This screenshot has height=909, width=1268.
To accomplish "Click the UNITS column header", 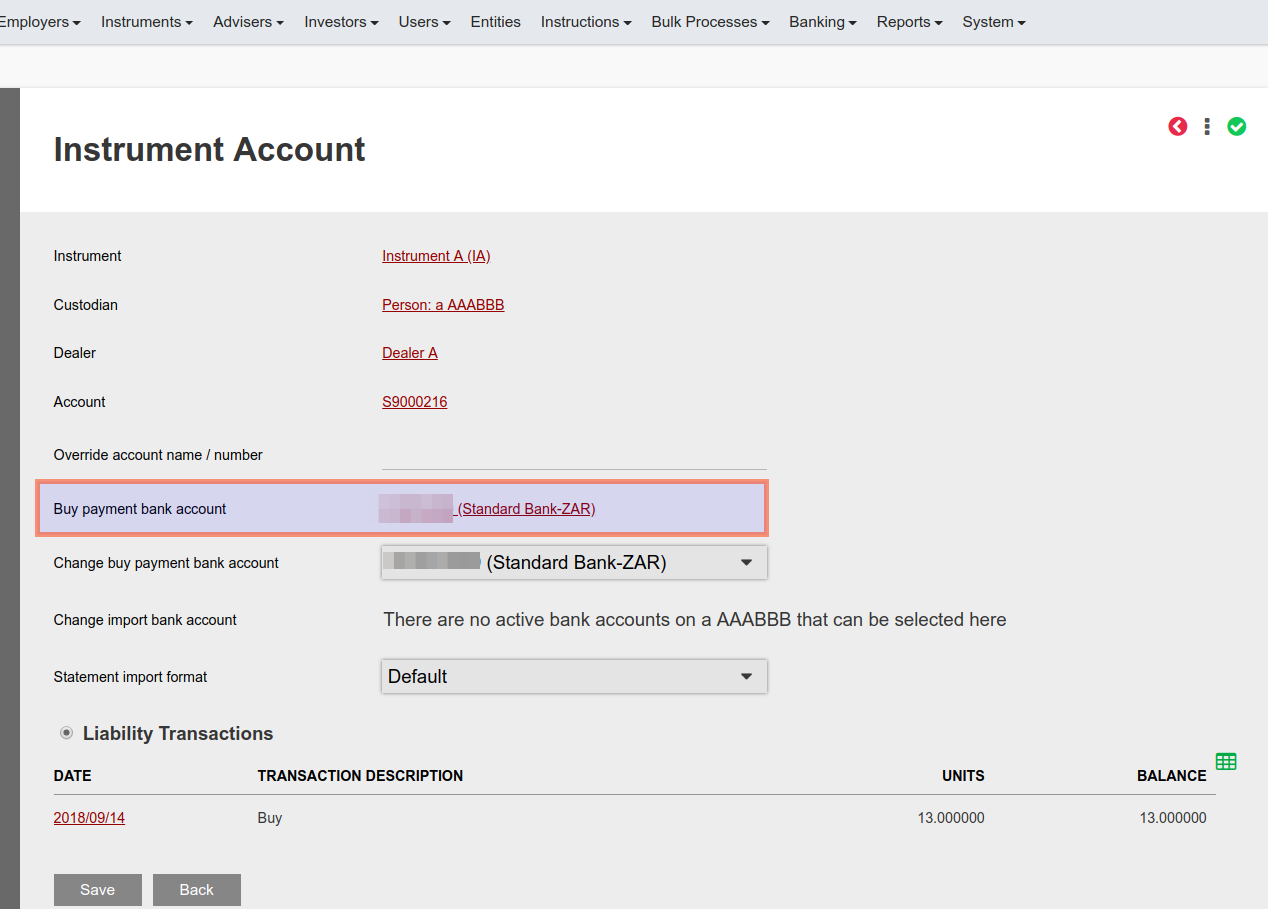I will tap(963, 776).
